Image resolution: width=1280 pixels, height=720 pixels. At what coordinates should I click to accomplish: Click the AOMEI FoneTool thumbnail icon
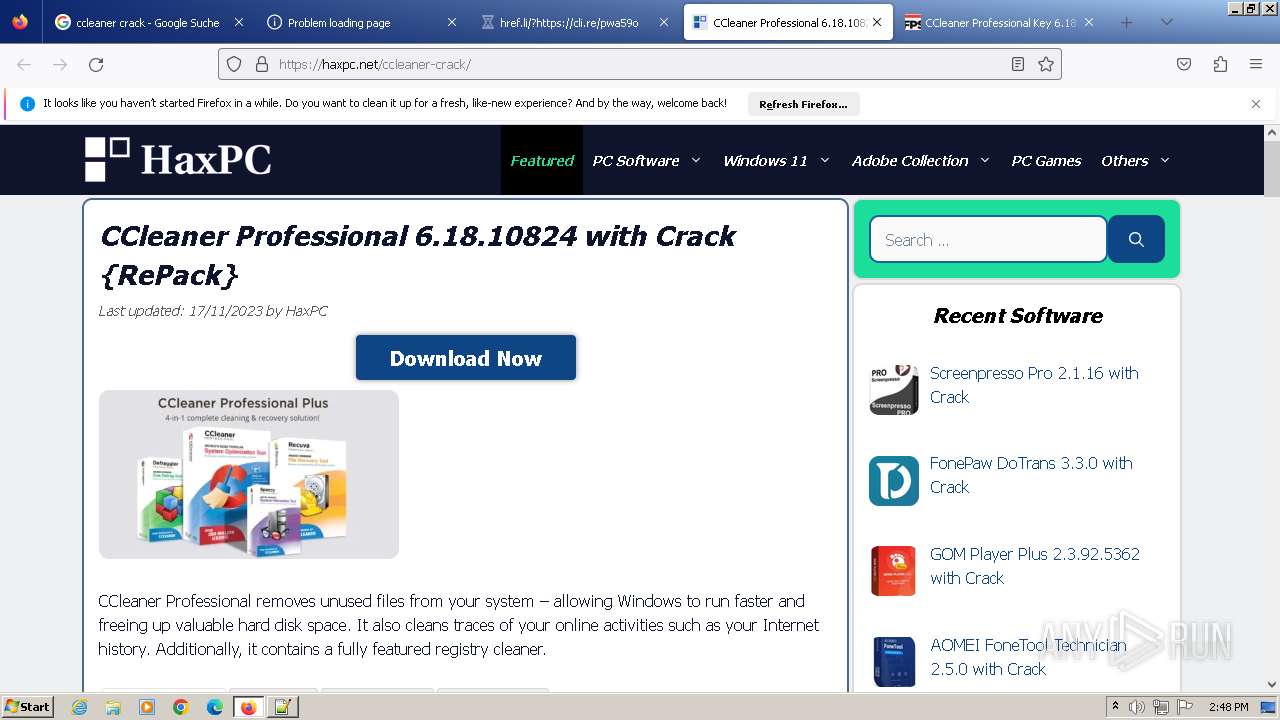click(893, 662)
